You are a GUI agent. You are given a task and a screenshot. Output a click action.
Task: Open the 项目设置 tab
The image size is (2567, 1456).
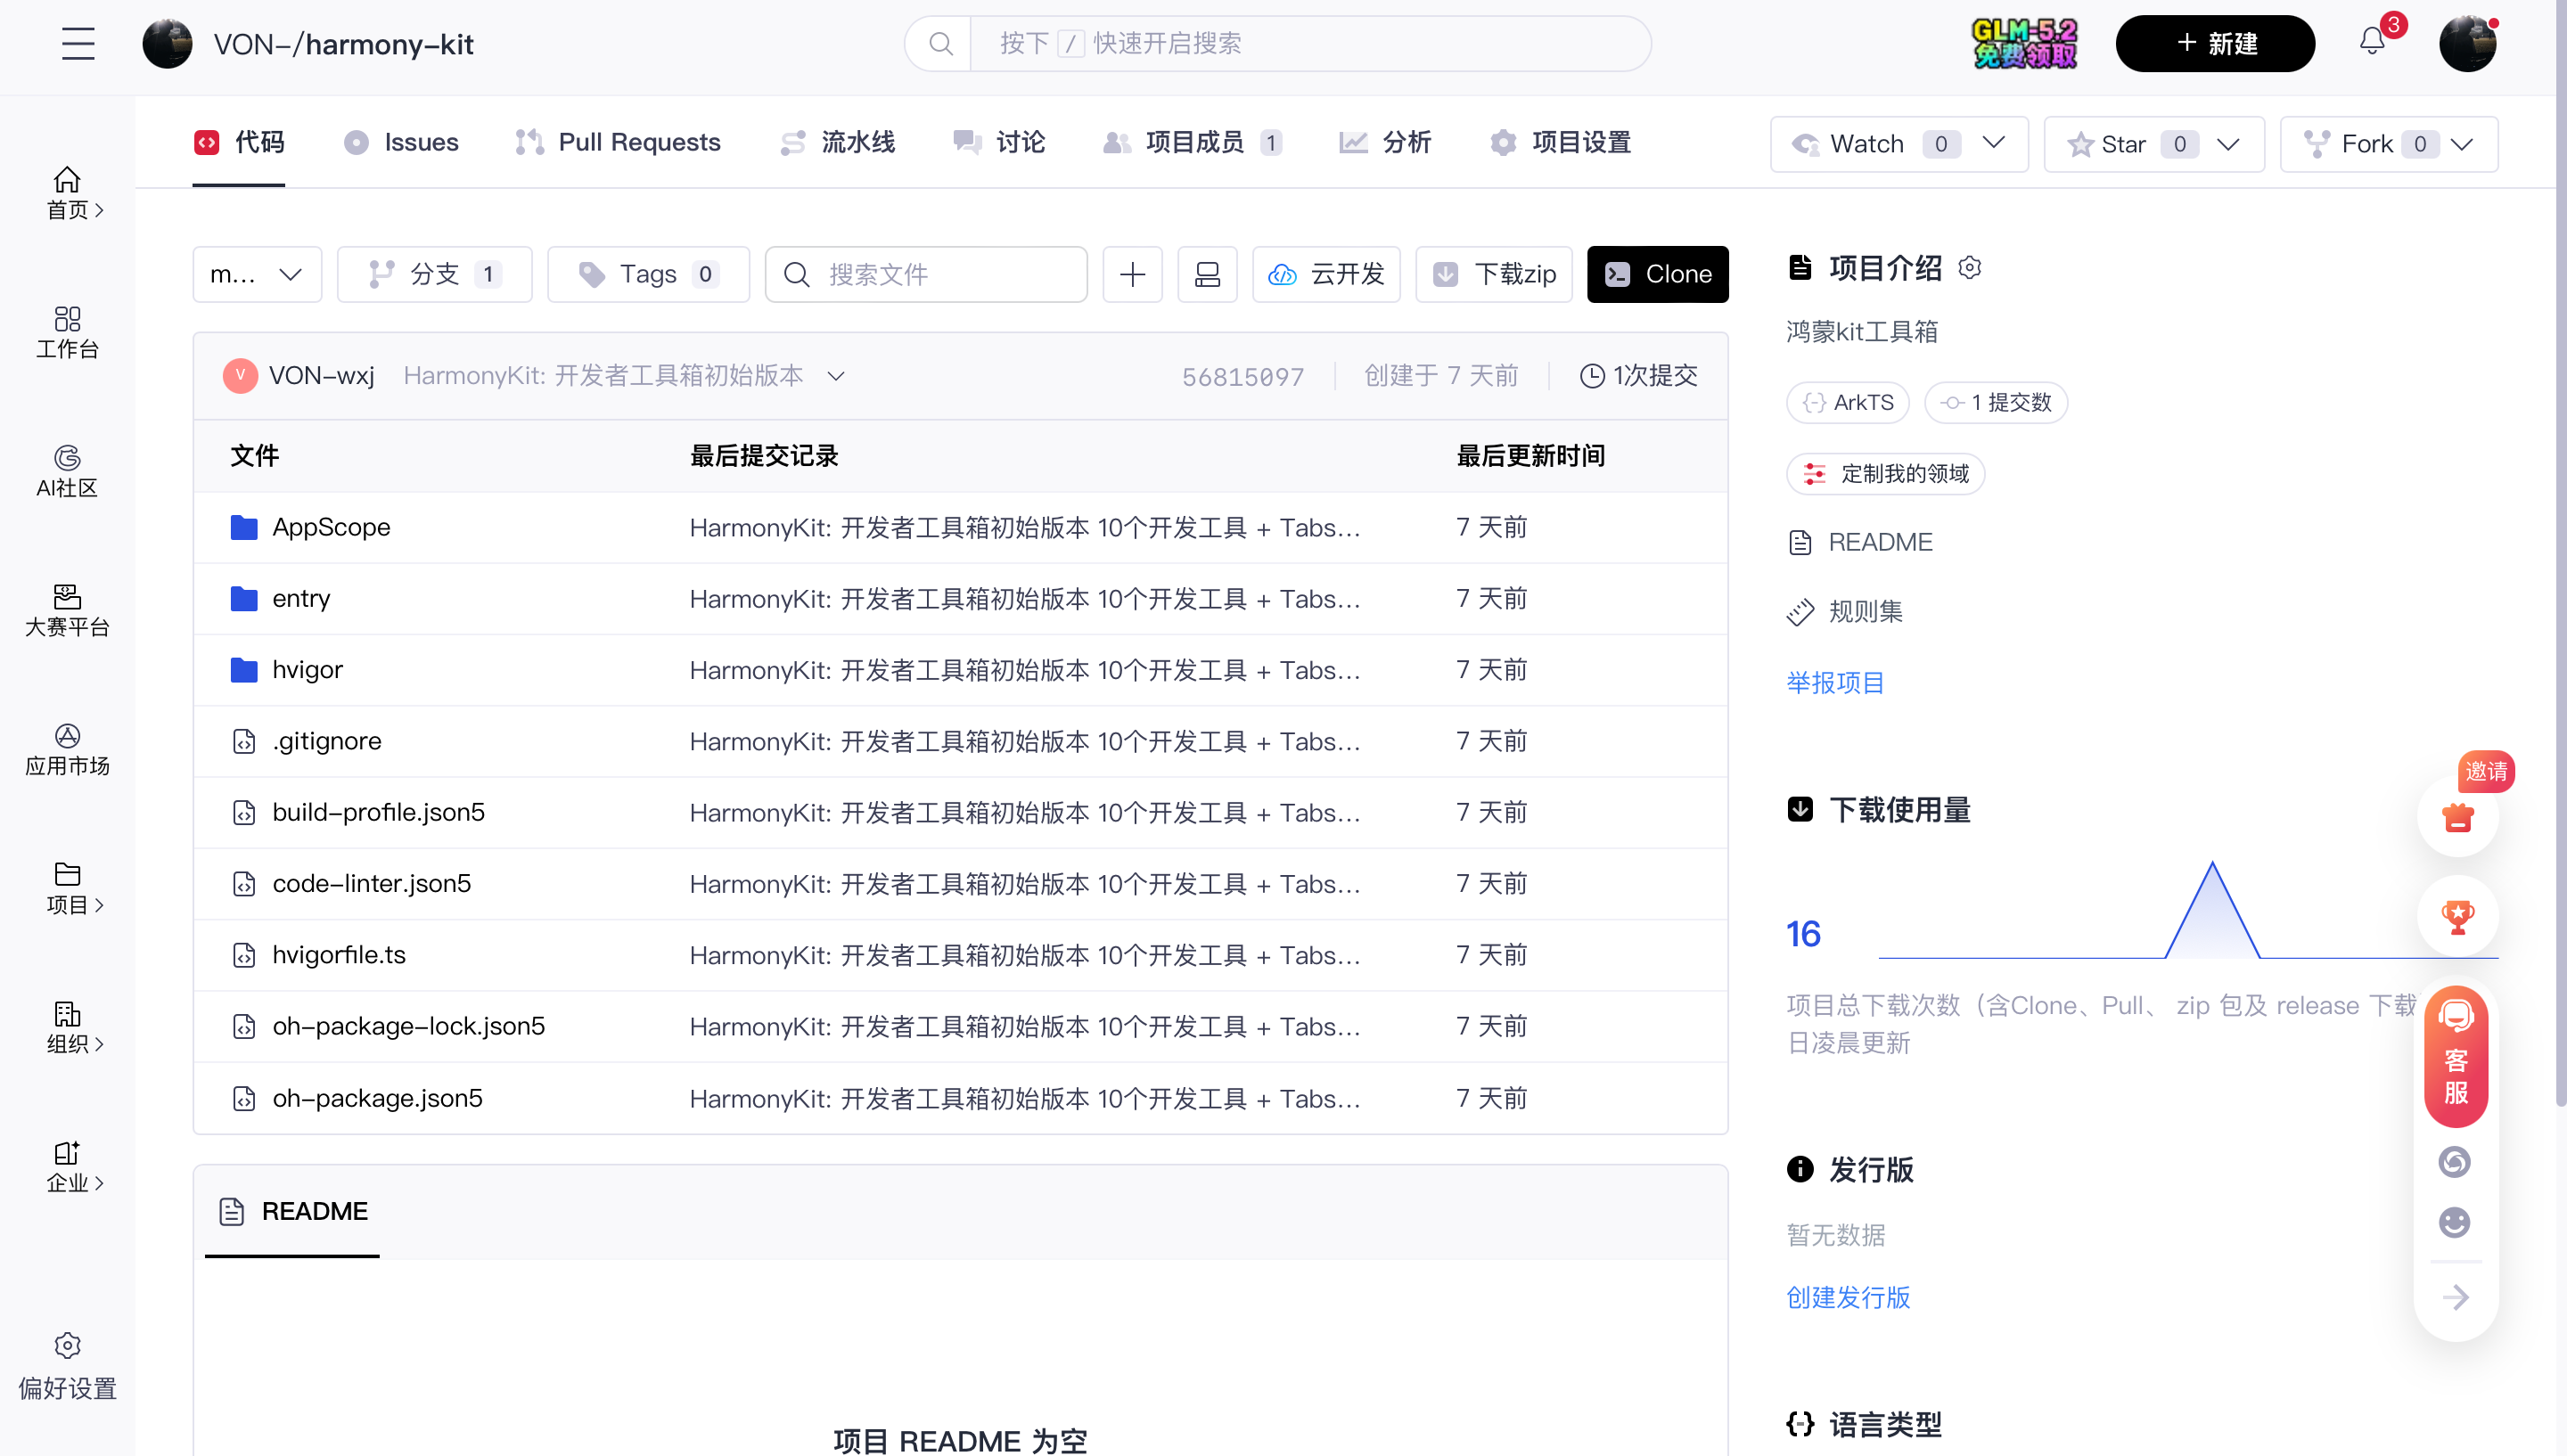point(1560,142)
